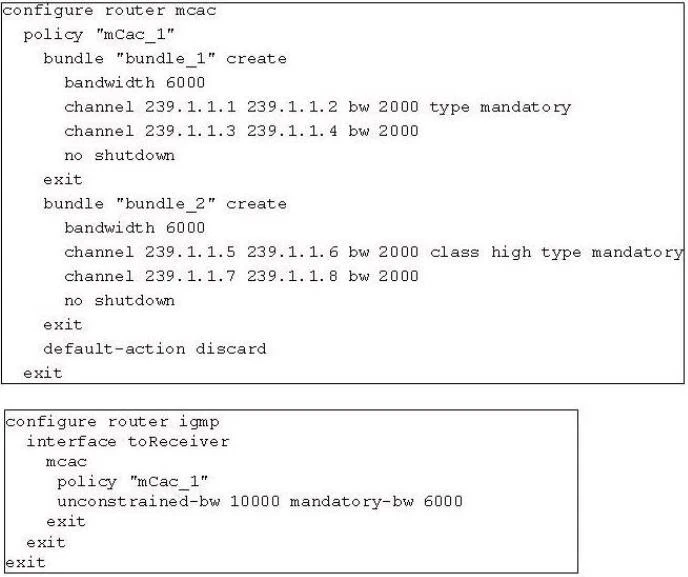Select the policy "mCac_1" line at top
The image size is (688, 577).
(99, 35)
